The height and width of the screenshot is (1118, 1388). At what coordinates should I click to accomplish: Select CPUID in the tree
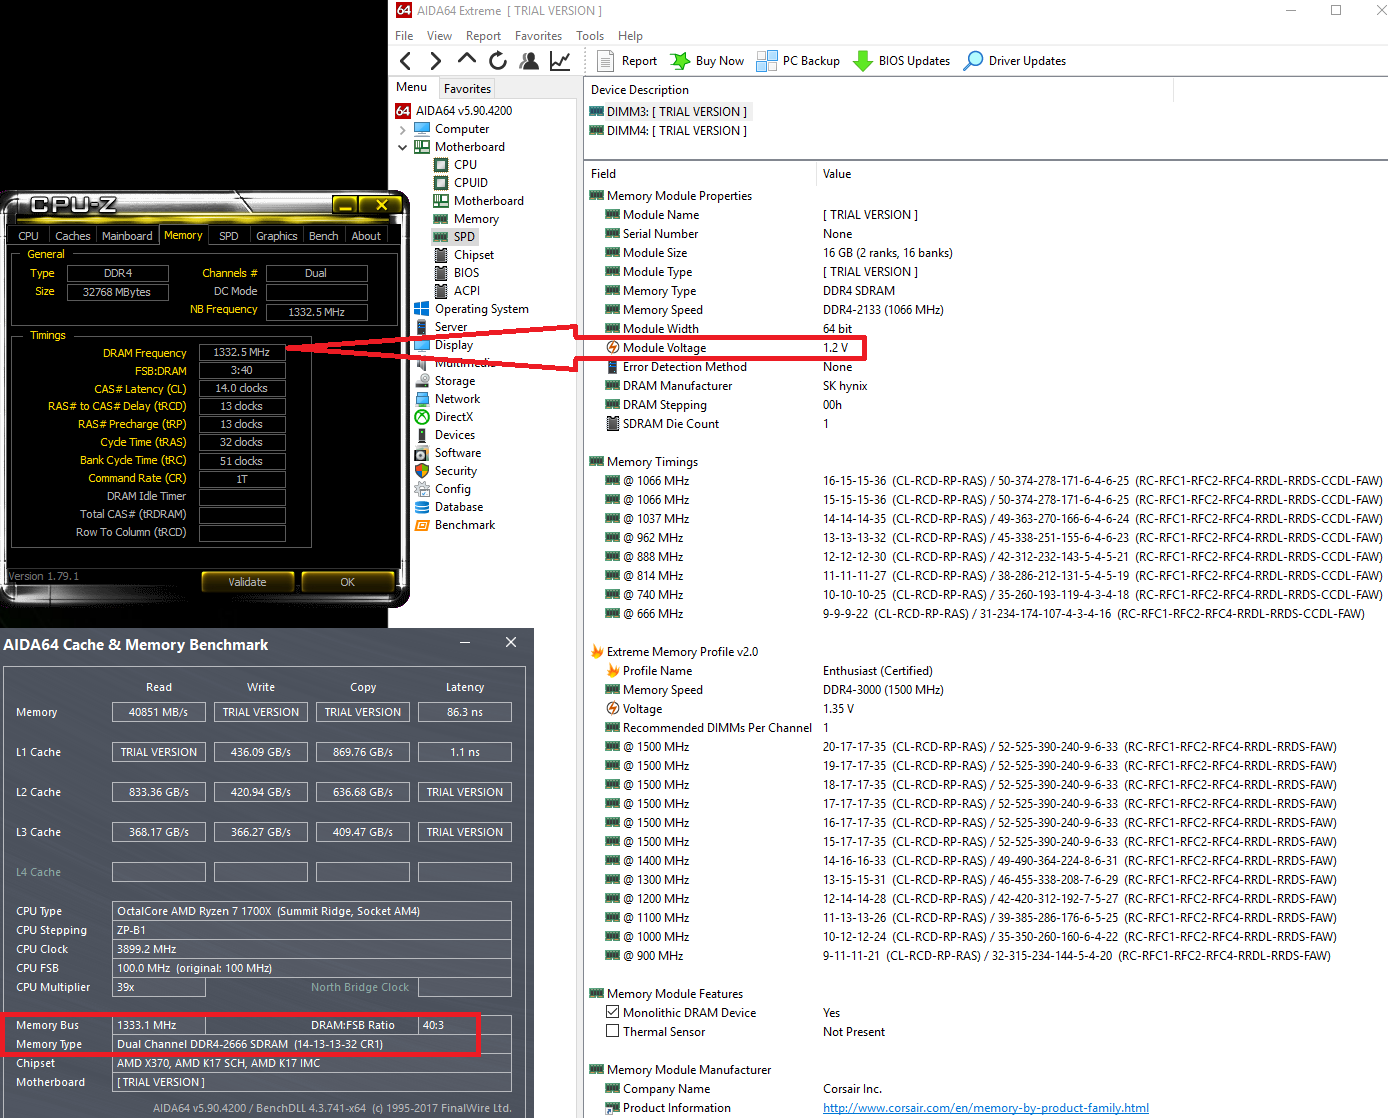[460, 183]
